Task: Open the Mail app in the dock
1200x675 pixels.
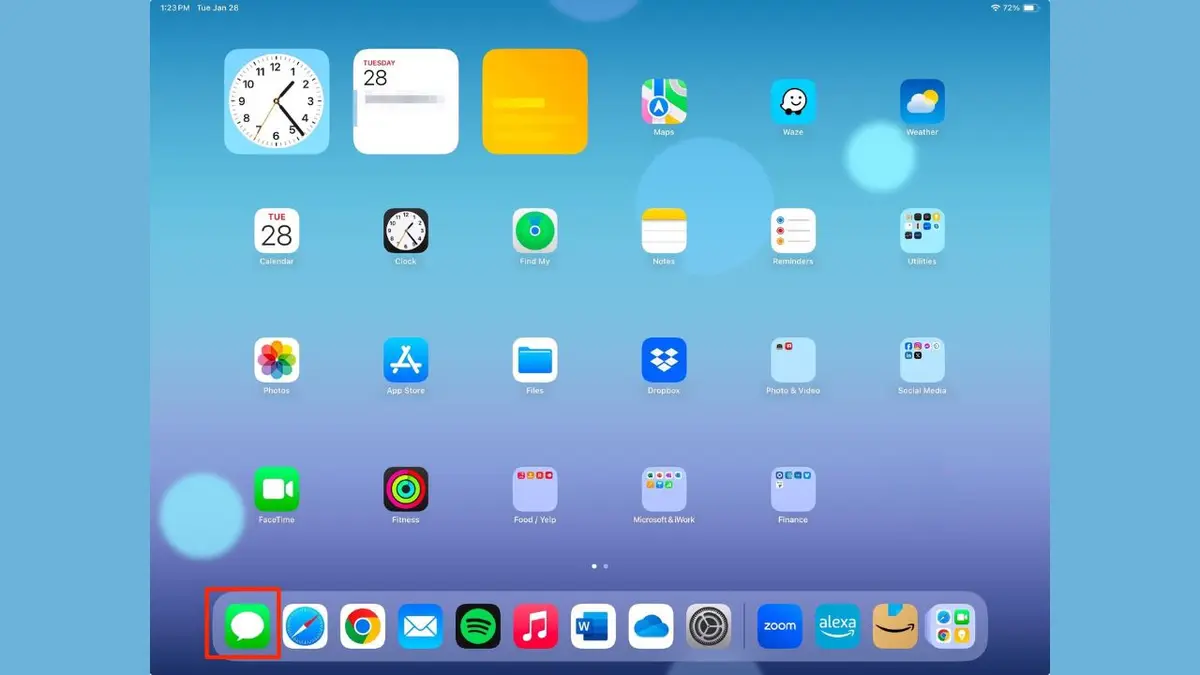Action: (421, 626)
